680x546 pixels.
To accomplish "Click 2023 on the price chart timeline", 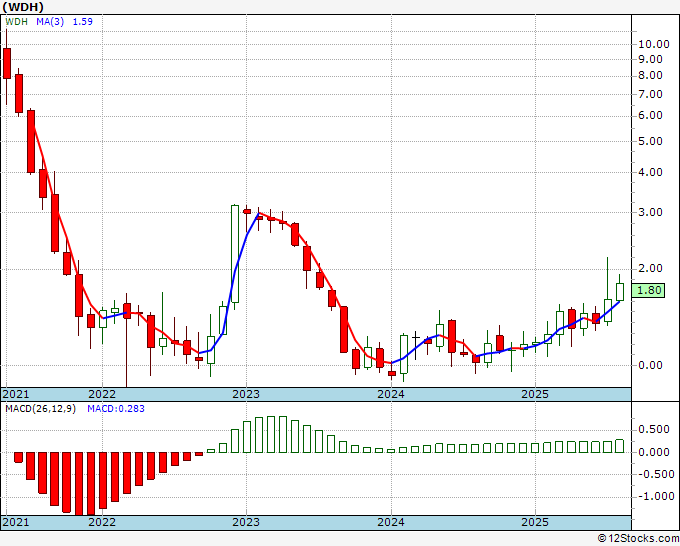I will point(246,394).
